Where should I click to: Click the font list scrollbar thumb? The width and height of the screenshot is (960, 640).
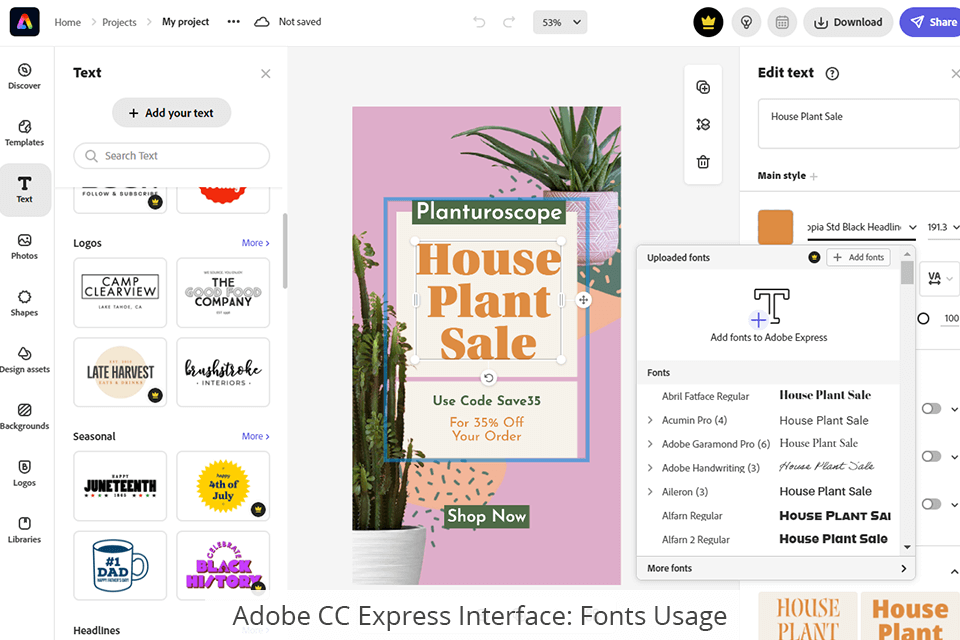[x=907, y=273]
